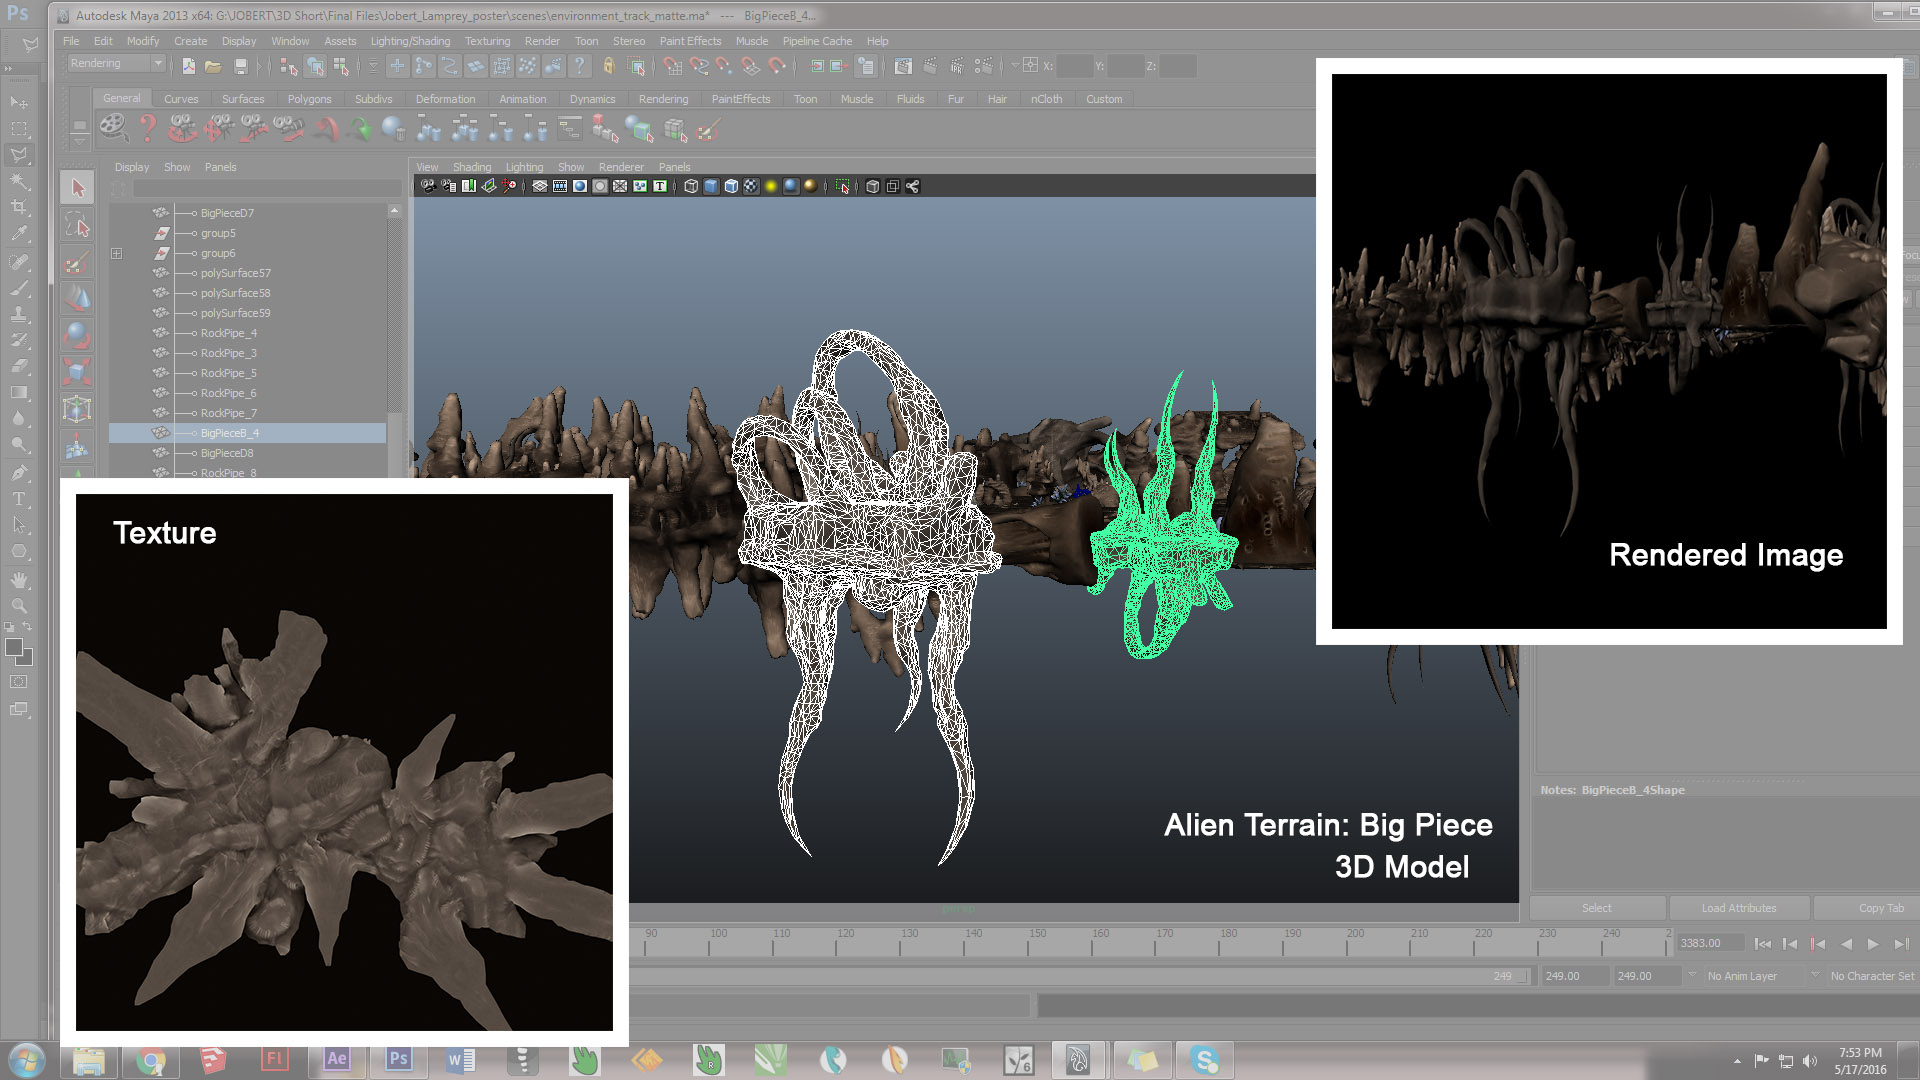Open scene using the folder icon
The width and height of the screenshot is (1920, 1080).
(x=213, y=66)
